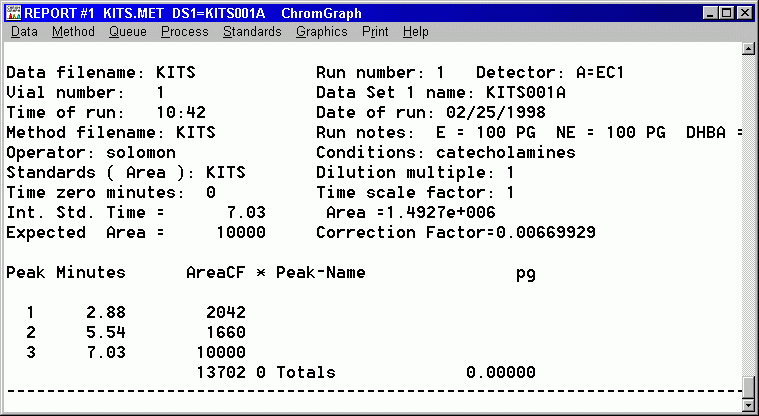The width and height of the screenshot is (759, 416).
Task: Open the Print menu
Action: click(x=375, y=32)
